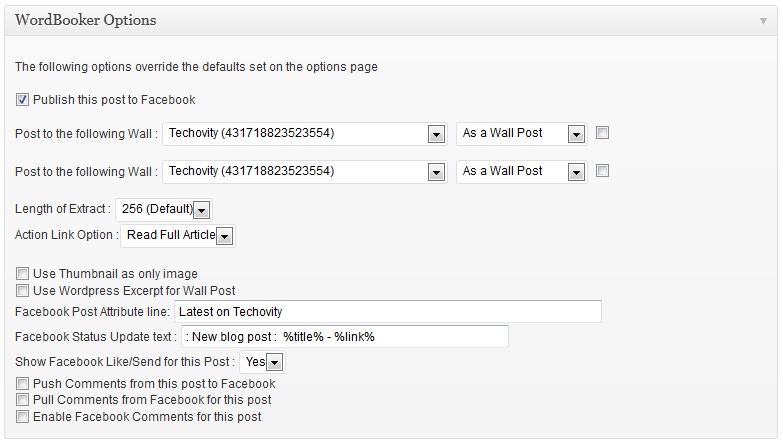Viewport: 783px width, 441px height.
Task: Click the WordBooker Options panel title
Action: click(x=86, y=20)
